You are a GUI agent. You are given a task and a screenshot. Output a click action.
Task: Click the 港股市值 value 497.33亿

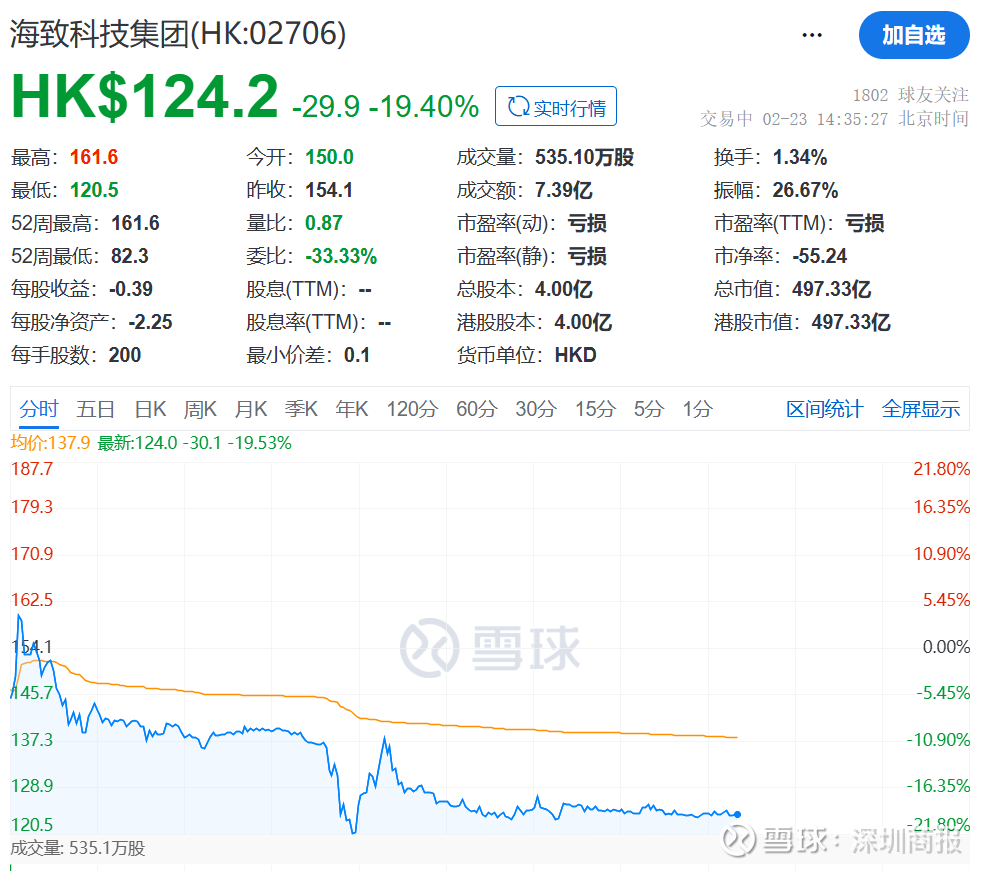[x=851, y=322]
